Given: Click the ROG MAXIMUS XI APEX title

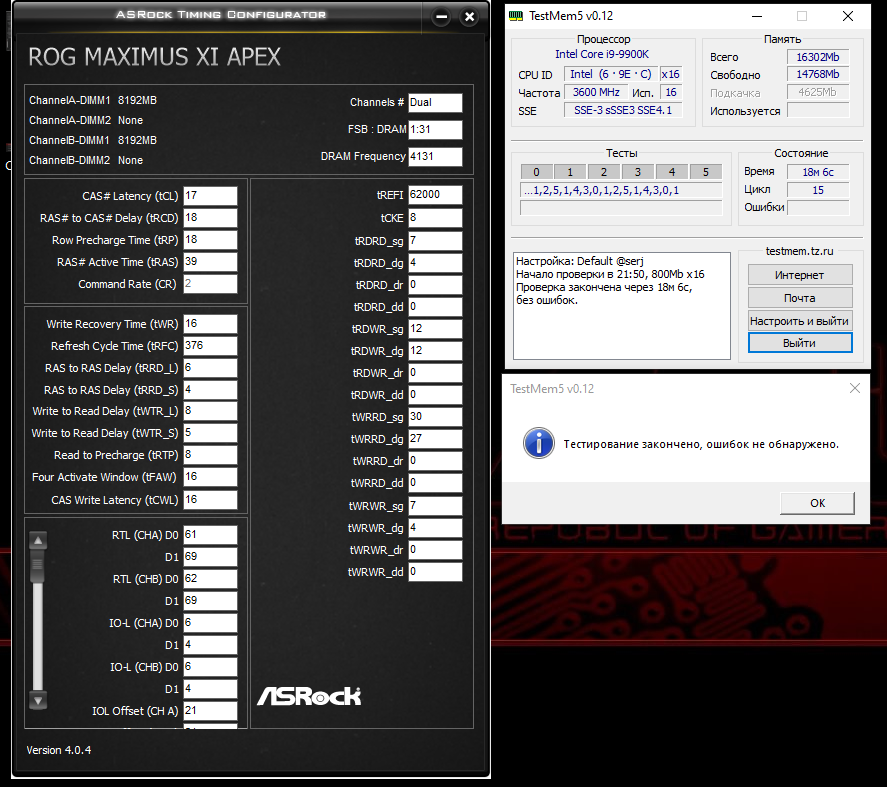Looking at the screenshot, I should [x=154, y=57].
